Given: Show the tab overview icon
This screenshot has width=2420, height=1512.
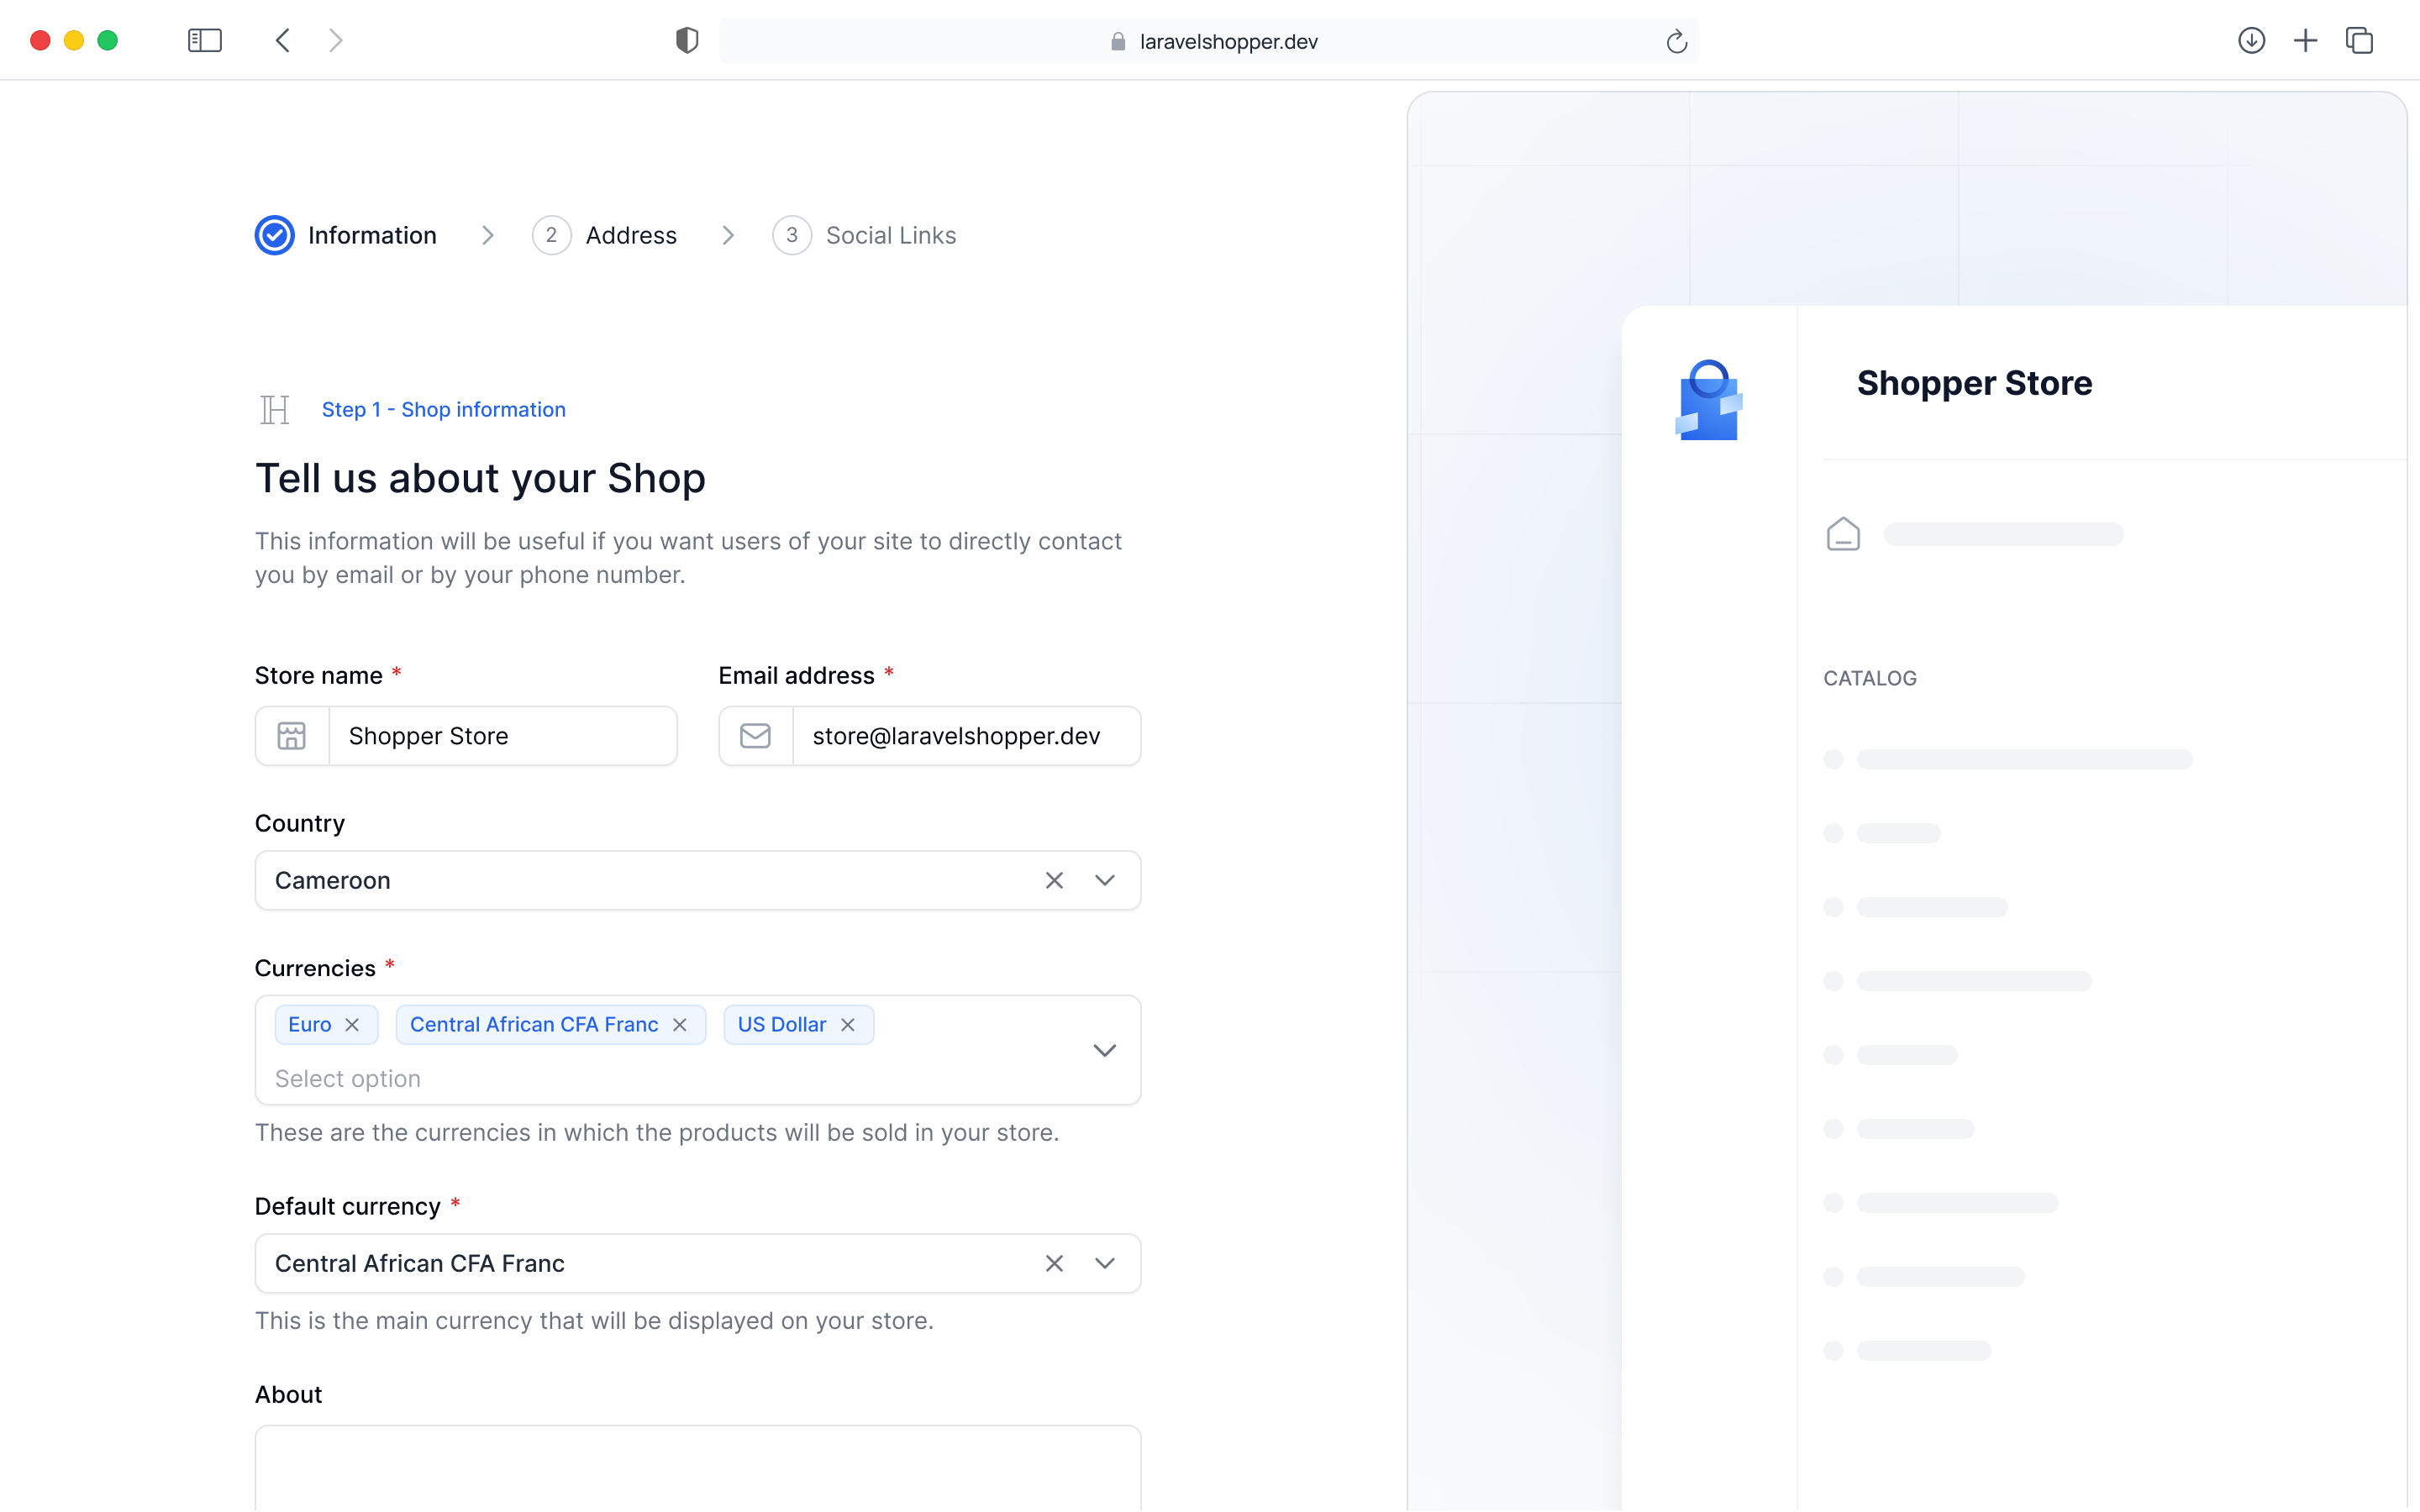Looking at the screenshot, I should 2359,40.
